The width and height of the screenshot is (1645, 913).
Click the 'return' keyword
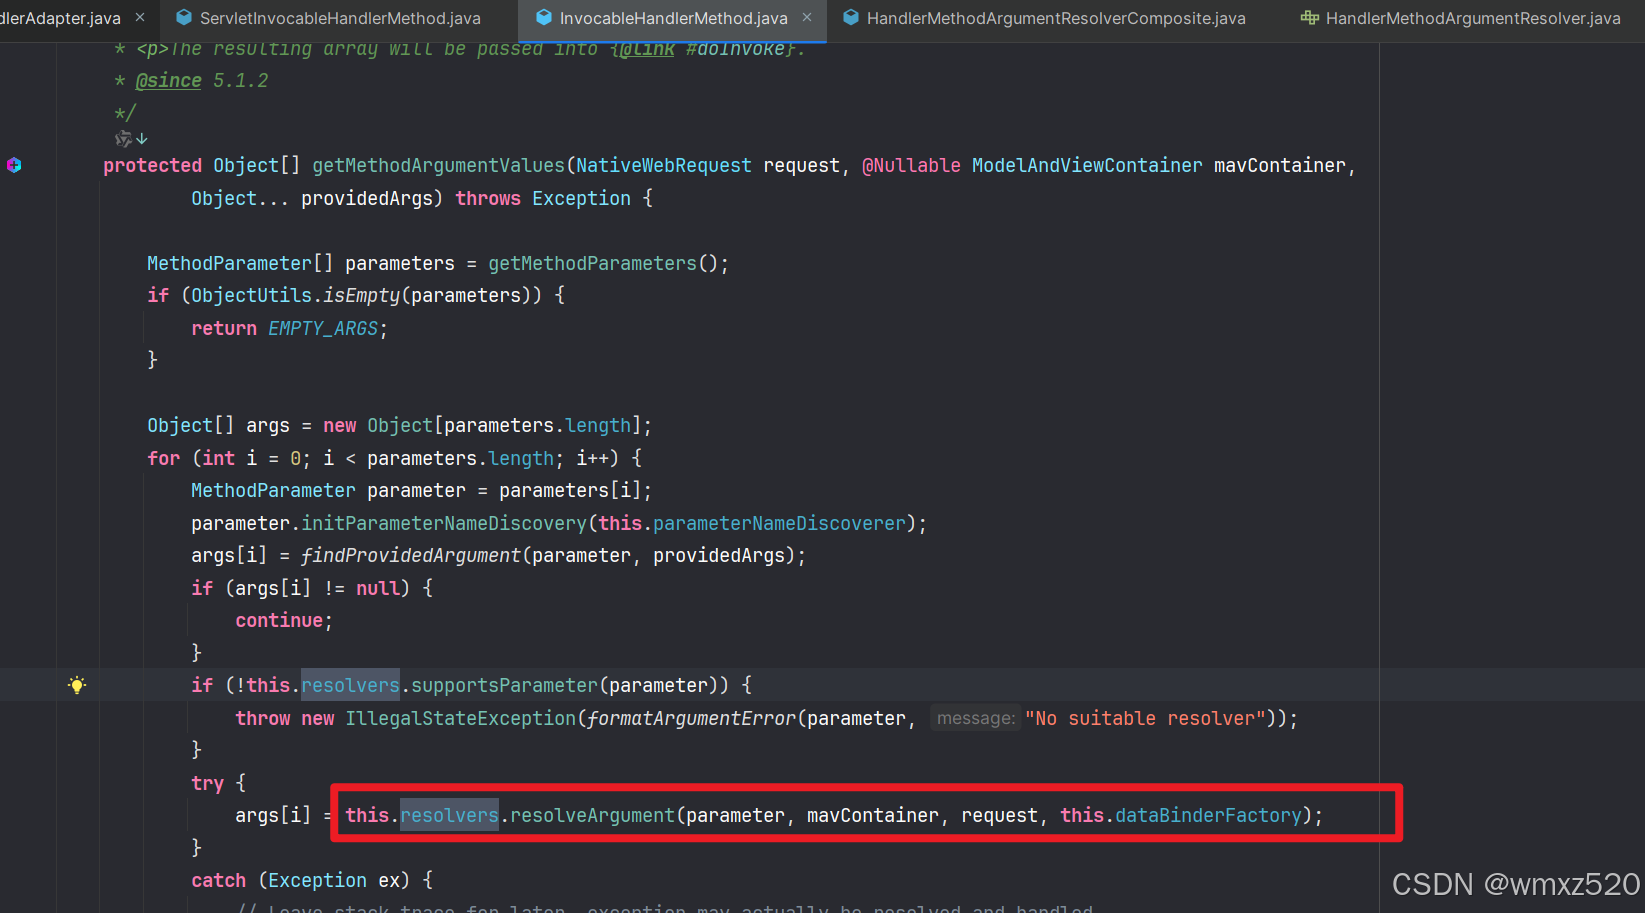pos(224,328)
